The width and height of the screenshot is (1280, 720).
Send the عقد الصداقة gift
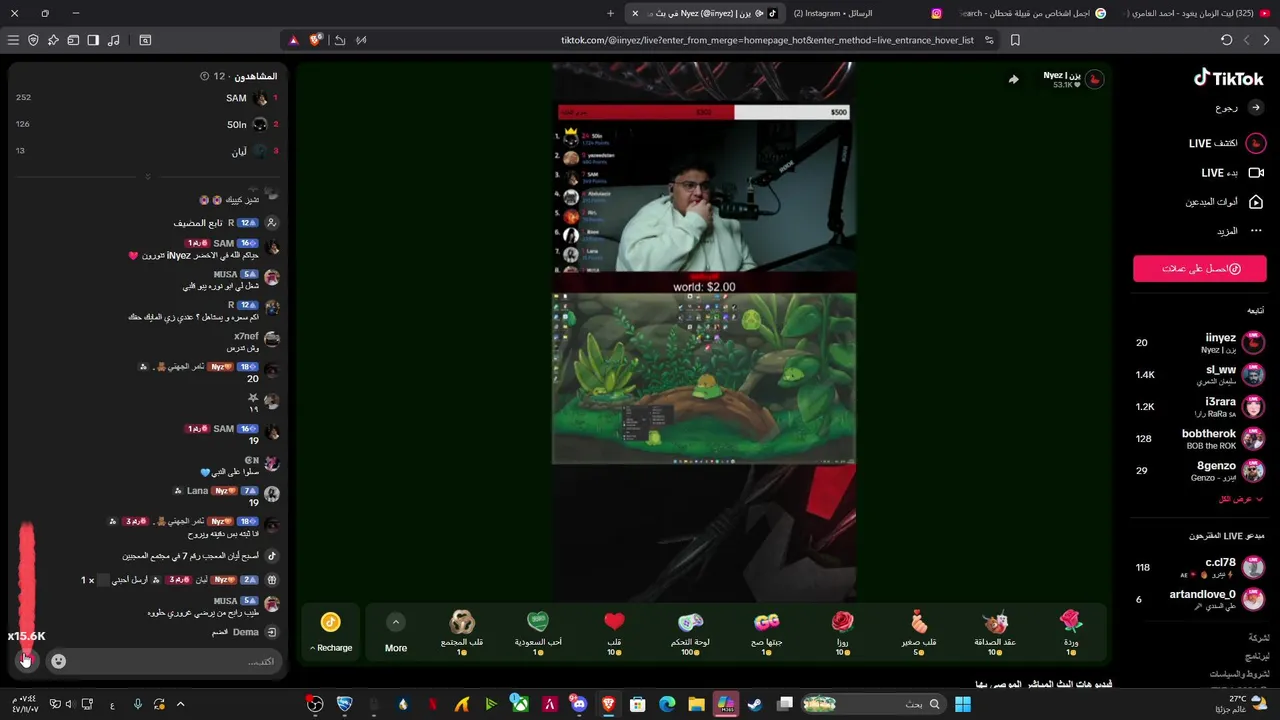995,632
